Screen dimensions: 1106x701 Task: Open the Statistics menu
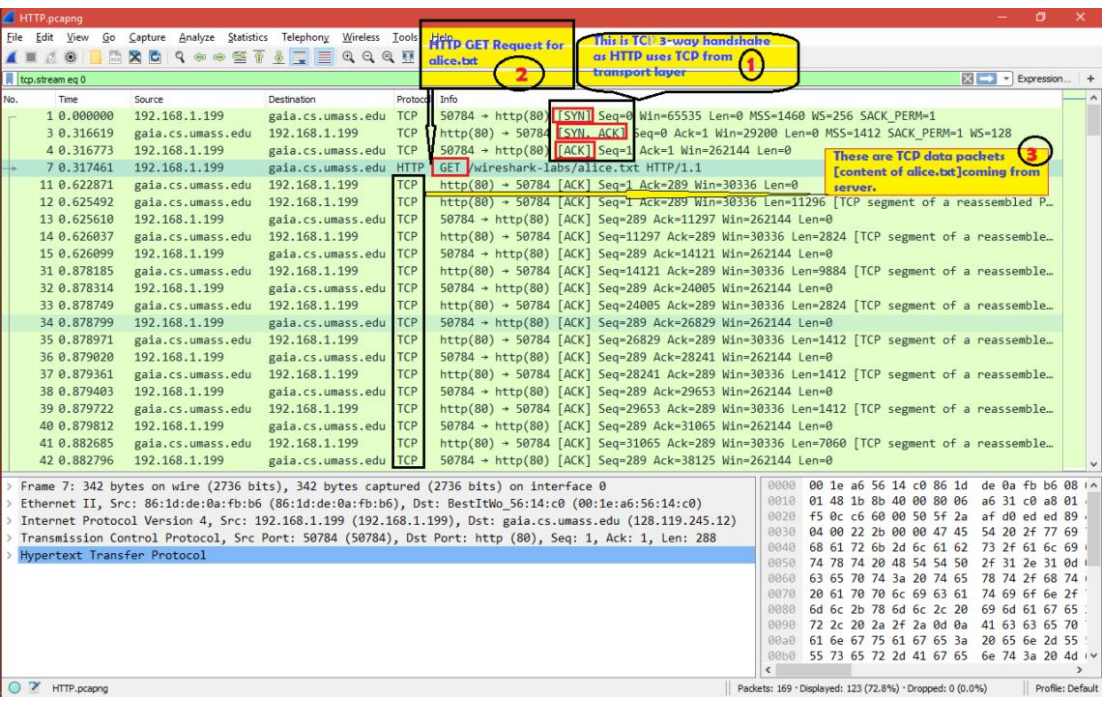click(x=248, y=37)
